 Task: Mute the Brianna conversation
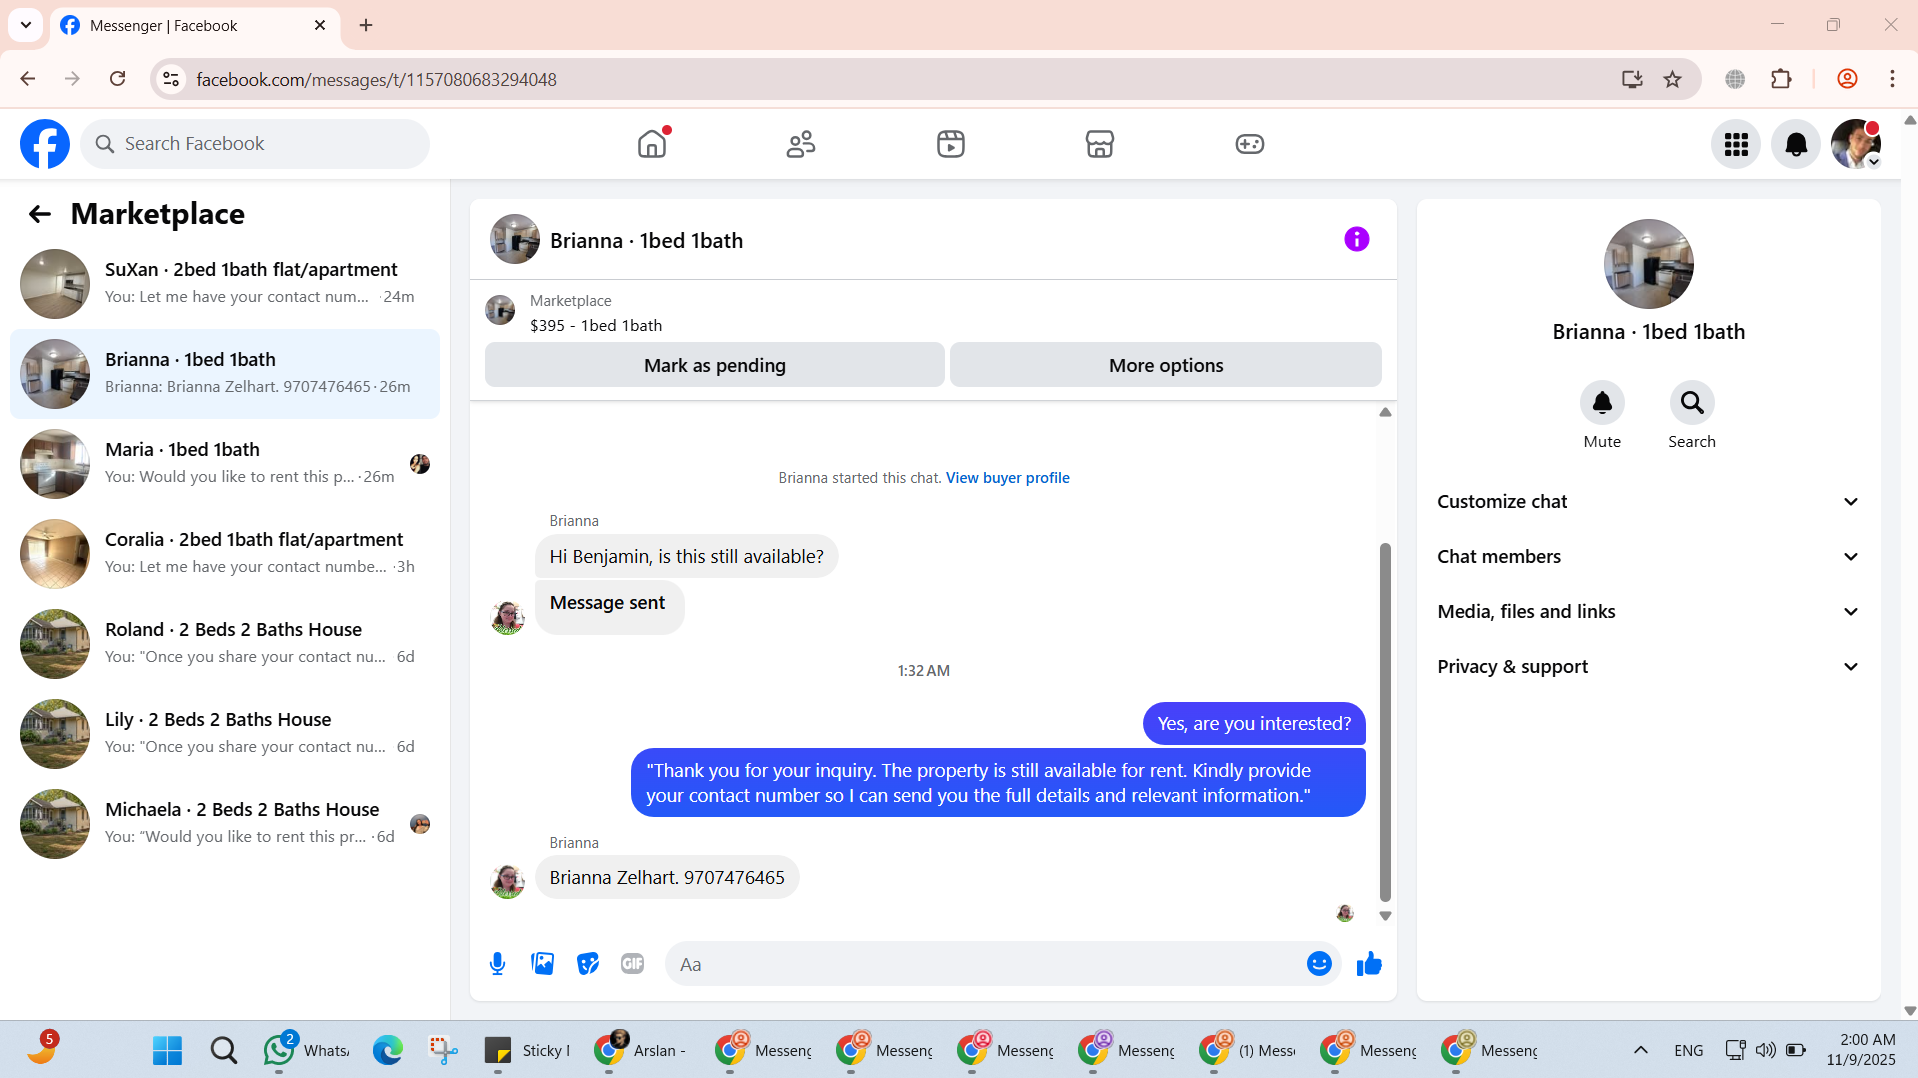pos(1602,403)
